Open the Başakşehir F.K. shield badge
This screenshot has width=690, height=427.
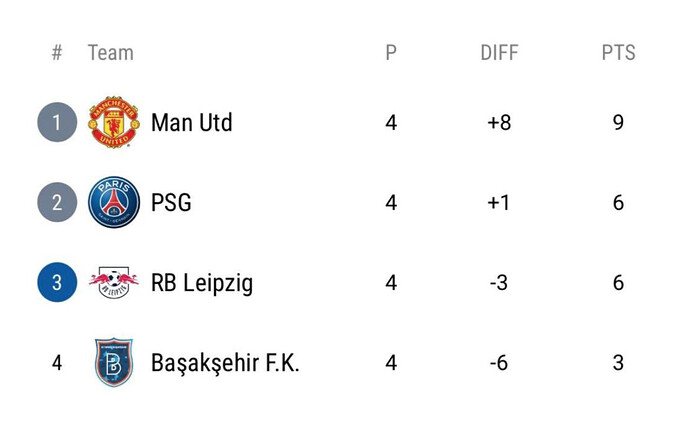pyautogui.click(x=114, y=362)
